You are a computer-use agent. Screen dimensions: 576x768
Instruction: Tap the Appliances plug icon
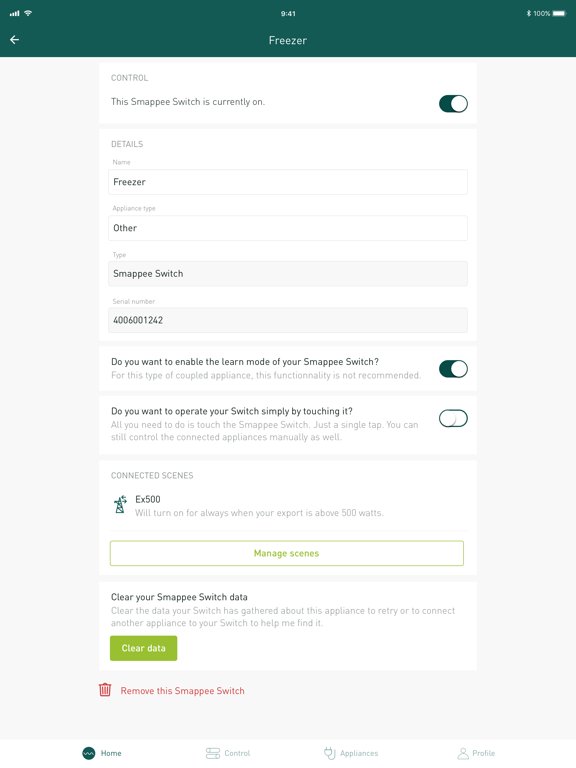[x=330, y=753]
